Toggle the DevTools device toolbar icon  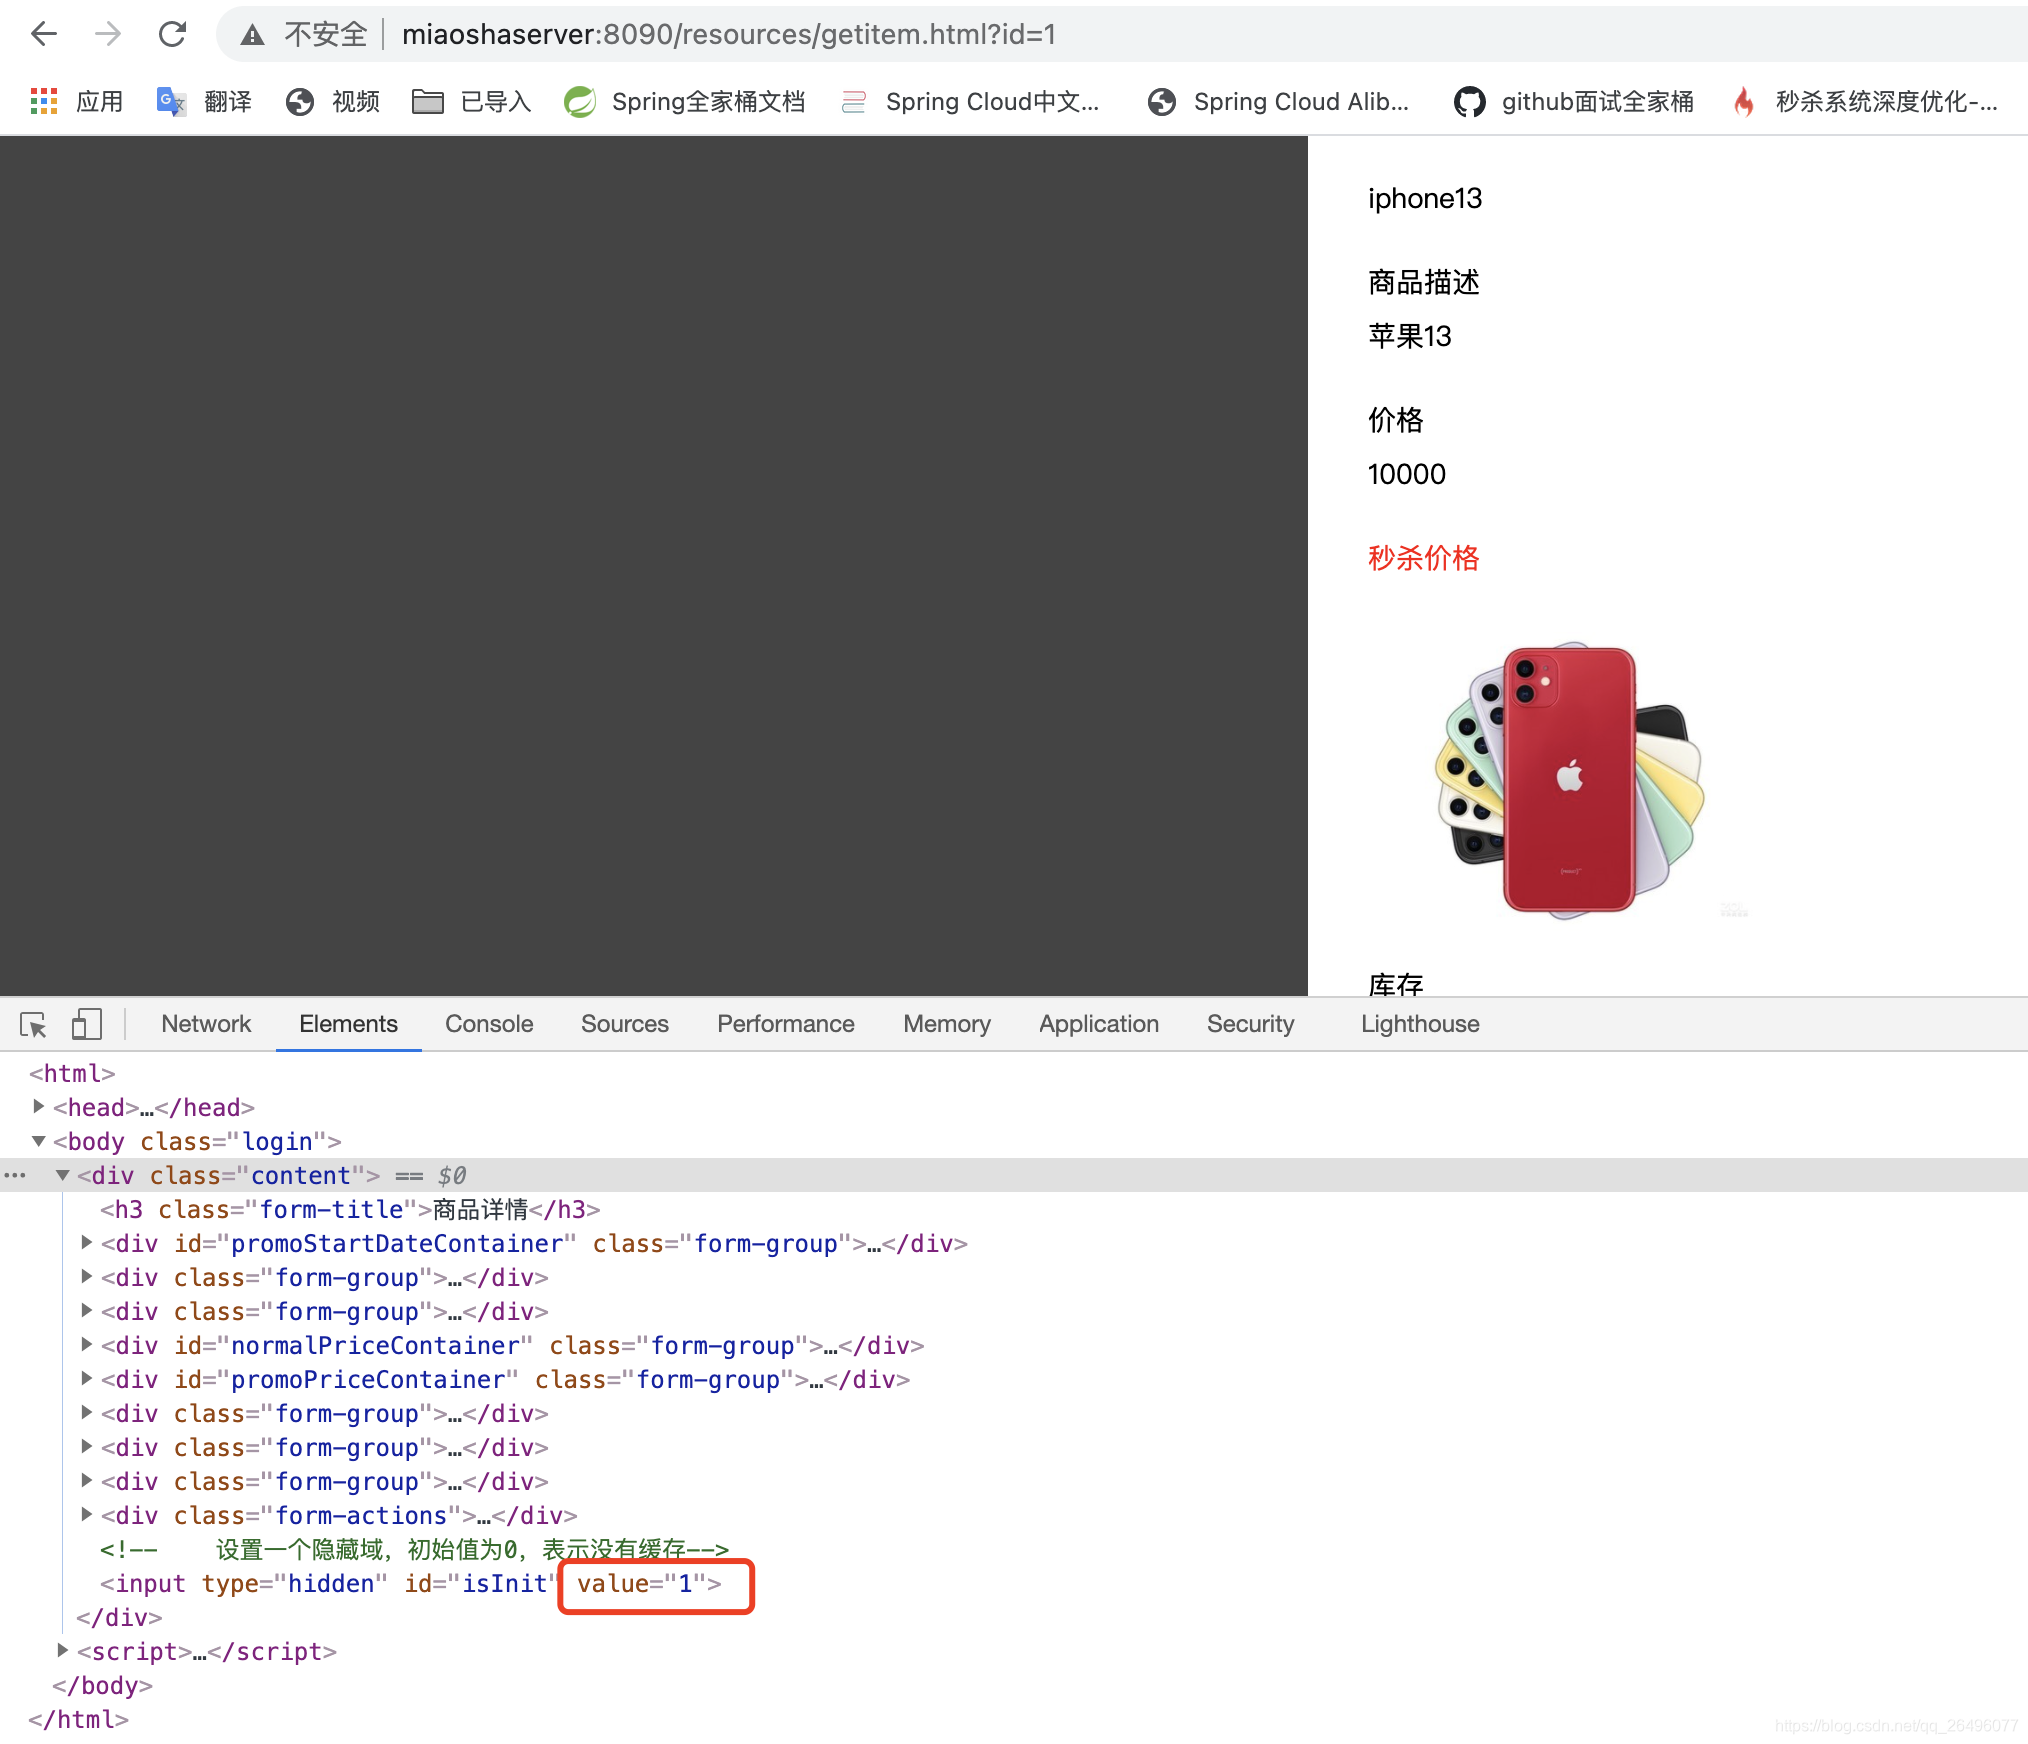(87, 1024)
